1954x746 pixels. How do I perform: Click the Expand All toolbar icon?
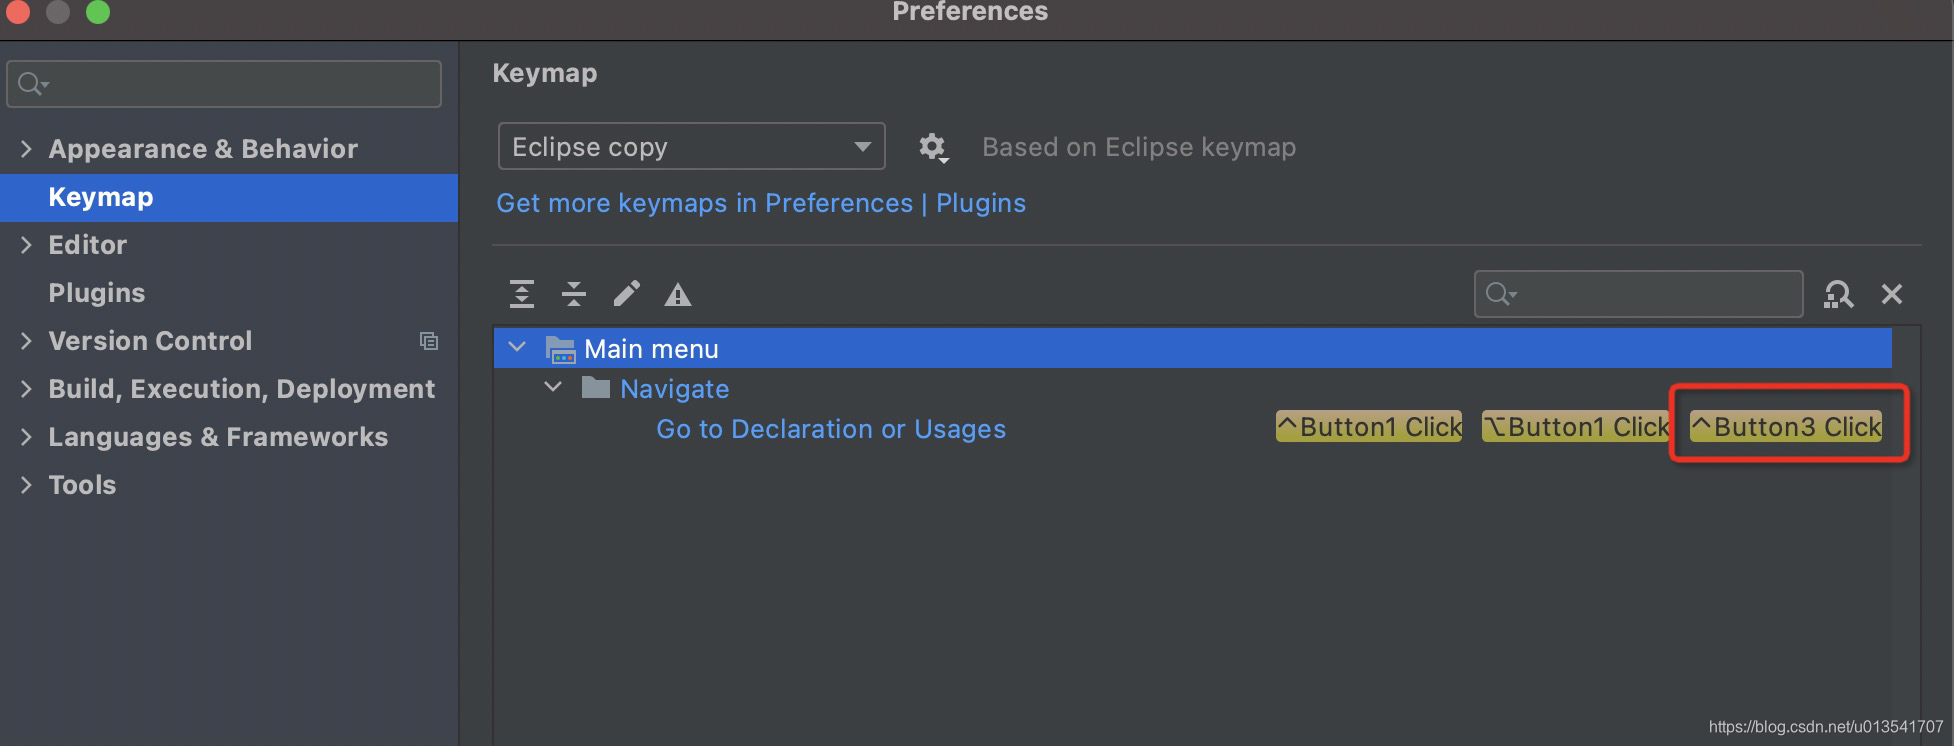522,294
